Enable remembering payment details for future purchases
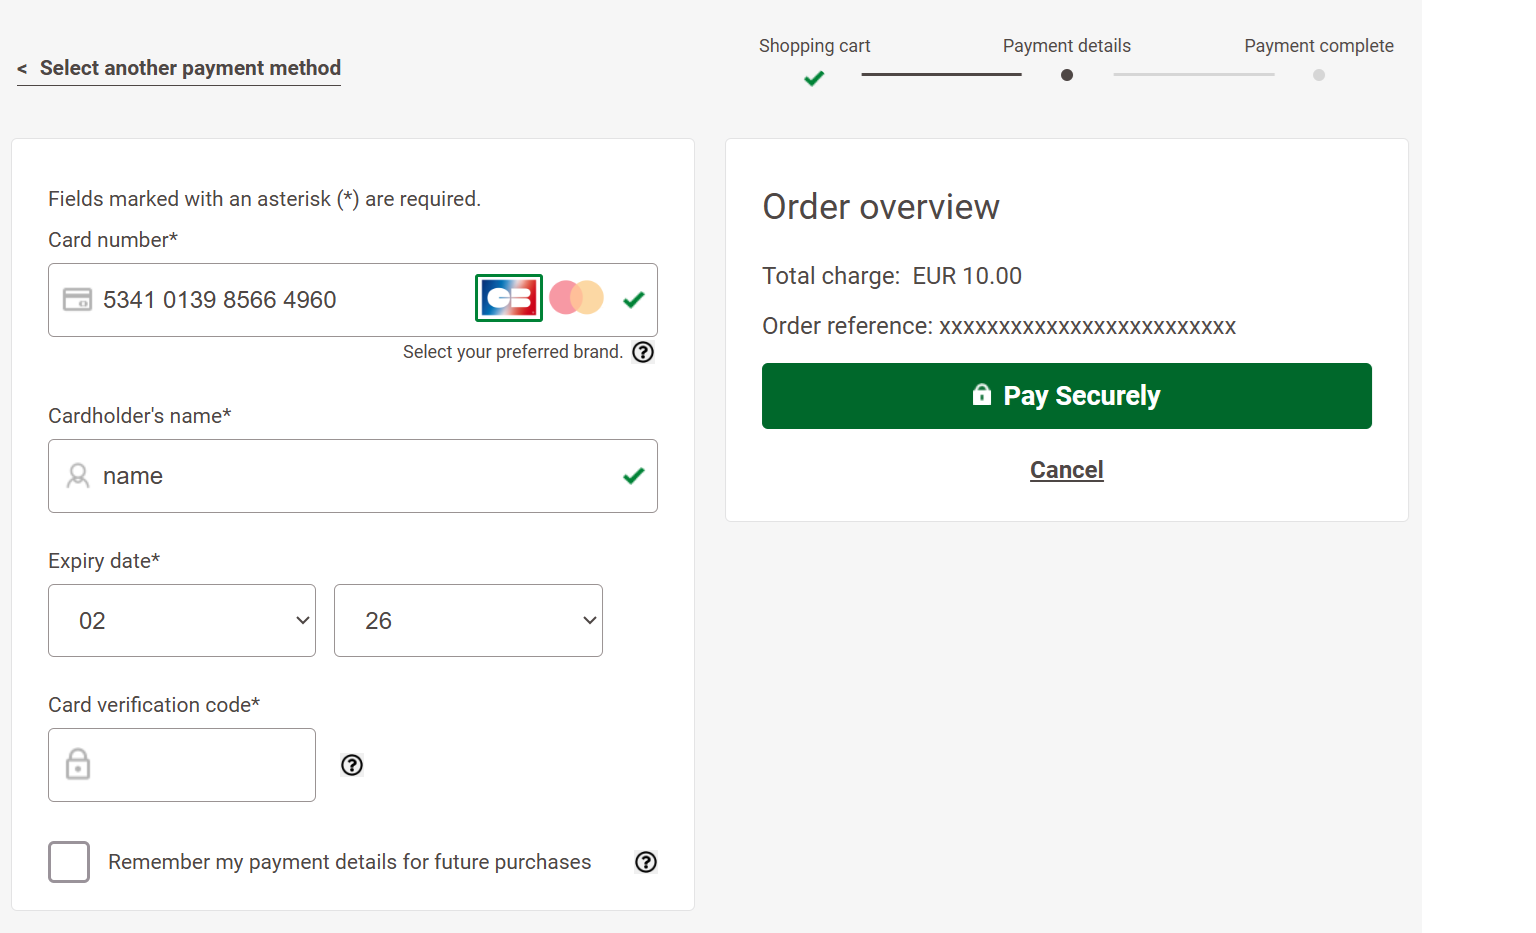This screenshot has width=1536, height=933. 68,862
